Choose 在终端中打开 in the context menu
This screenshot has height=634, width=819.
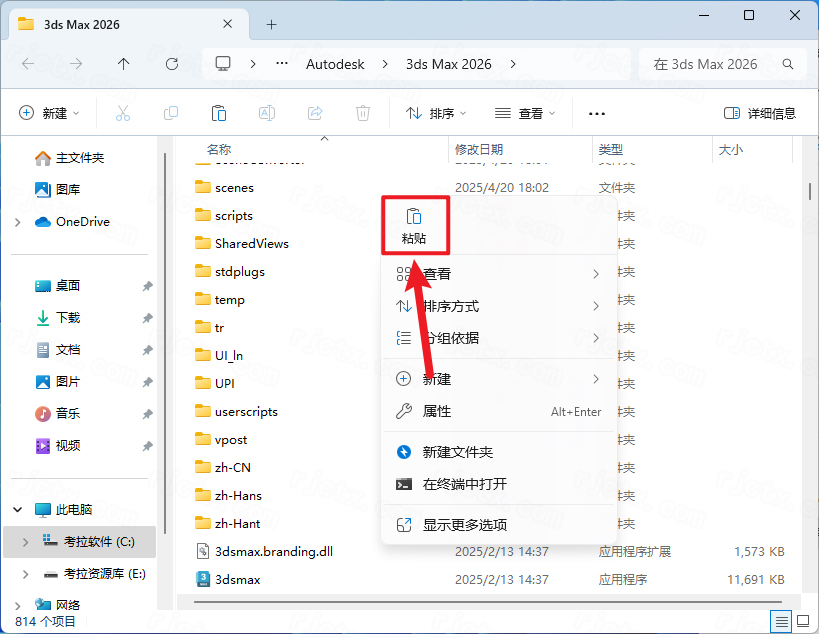pyautogui.click(x=498, y=484)
